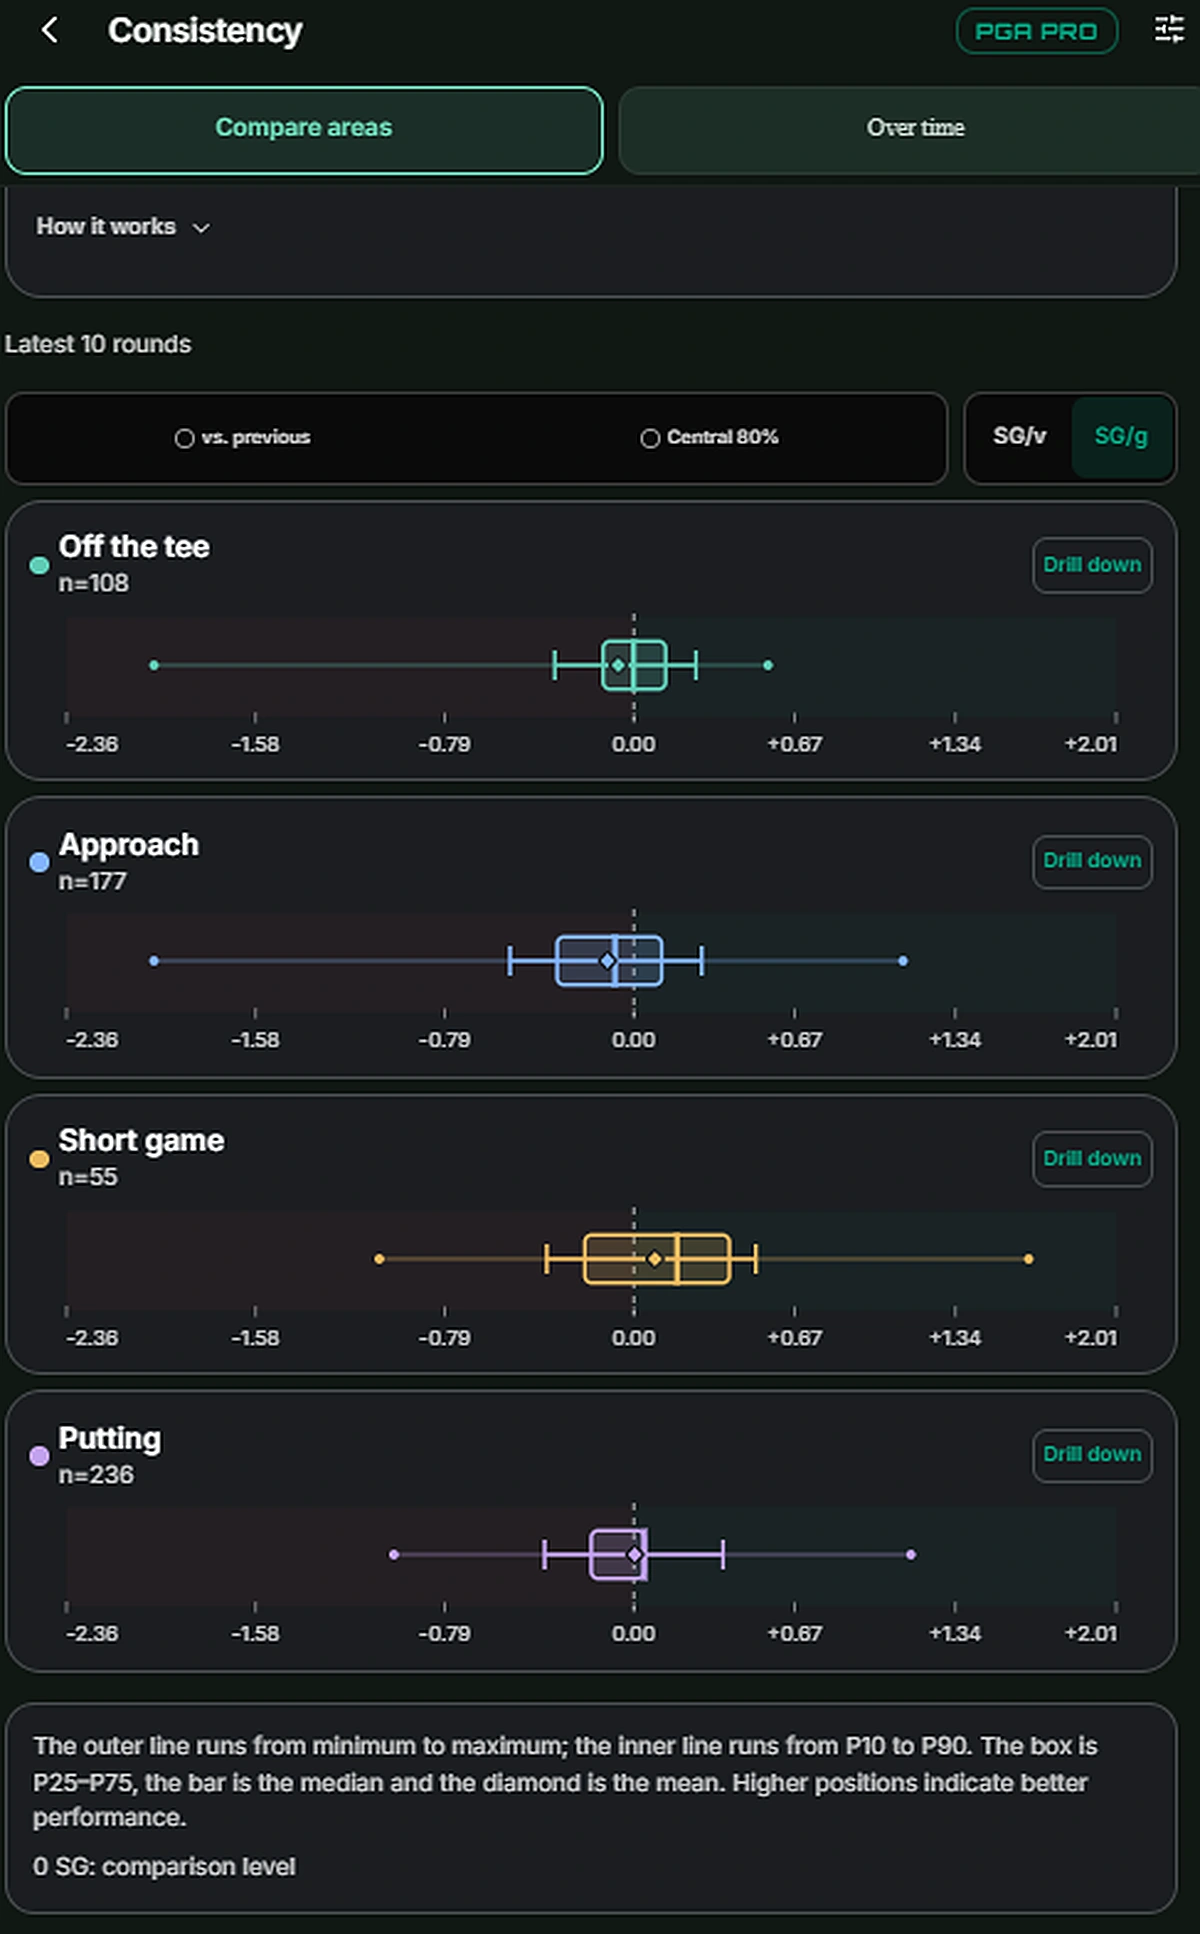Expand the How it works section

[123, 227]
